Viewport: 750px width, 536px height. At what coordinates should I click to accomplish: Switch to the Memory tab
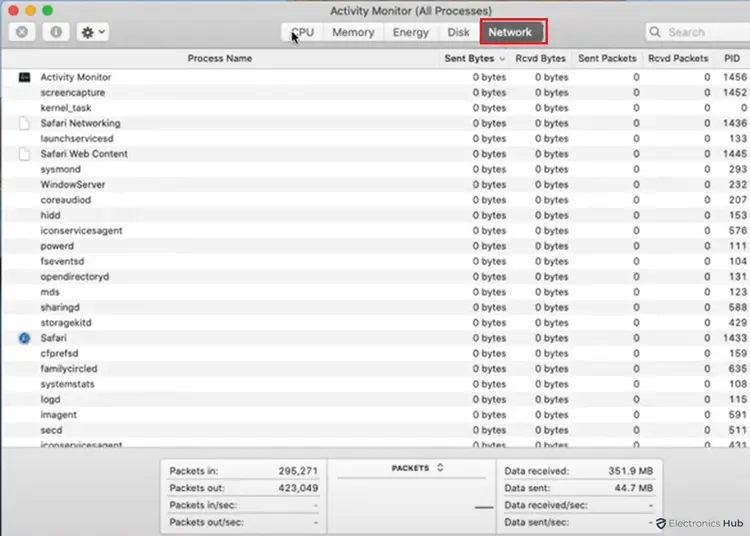[x=353, y=32]
